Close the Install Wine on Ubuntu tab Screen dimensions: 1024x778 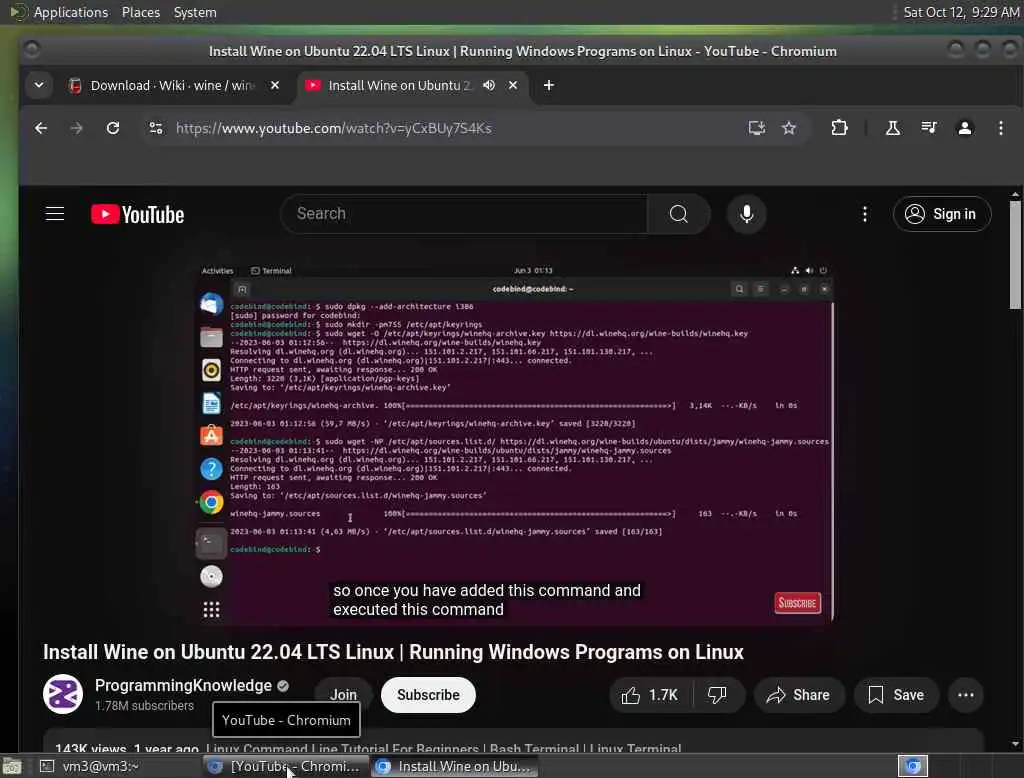(x=513, y=86)
